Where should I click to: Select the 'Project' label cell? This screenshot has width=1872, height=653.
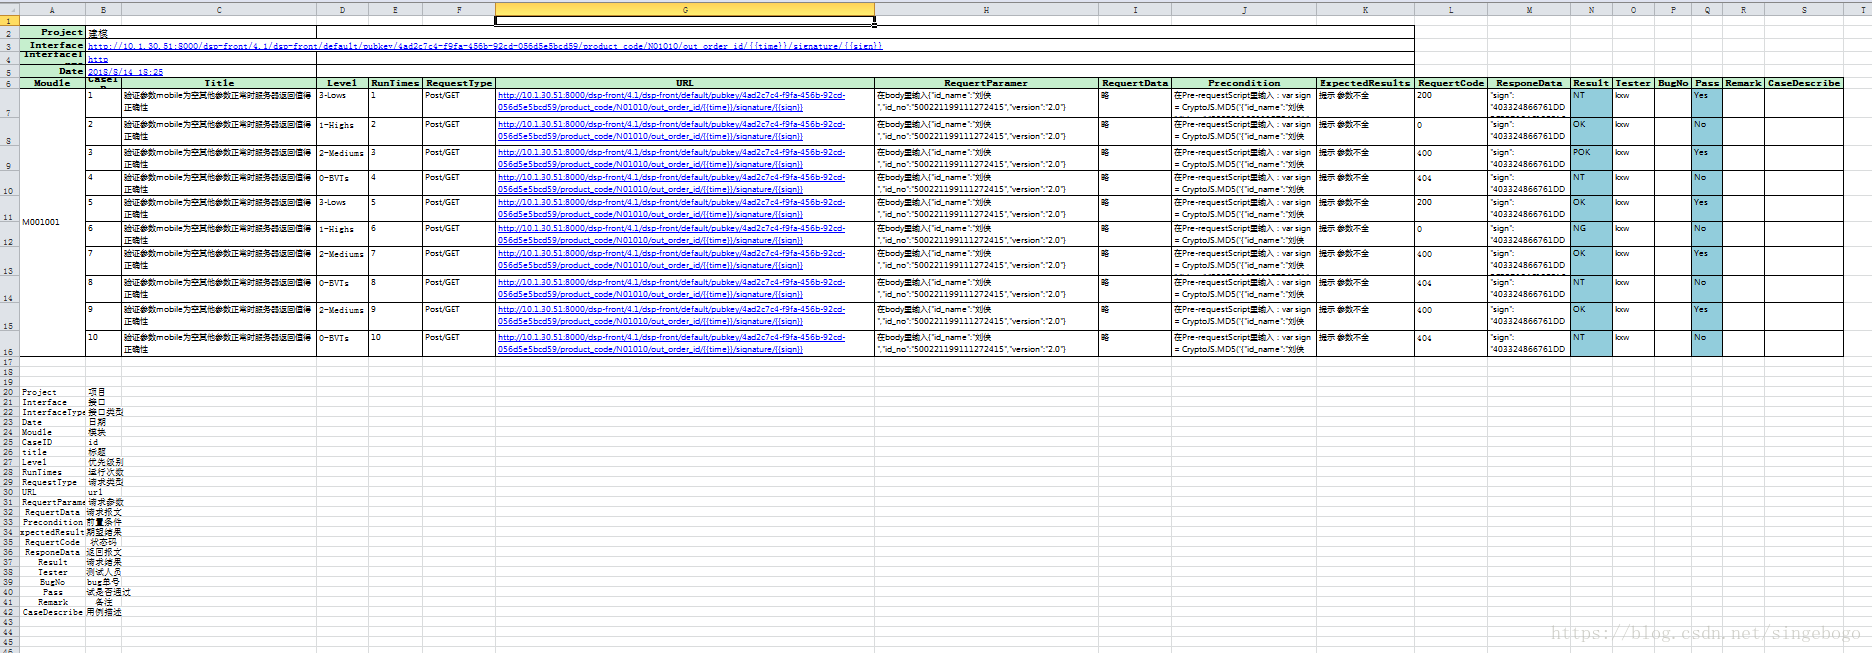52,32
